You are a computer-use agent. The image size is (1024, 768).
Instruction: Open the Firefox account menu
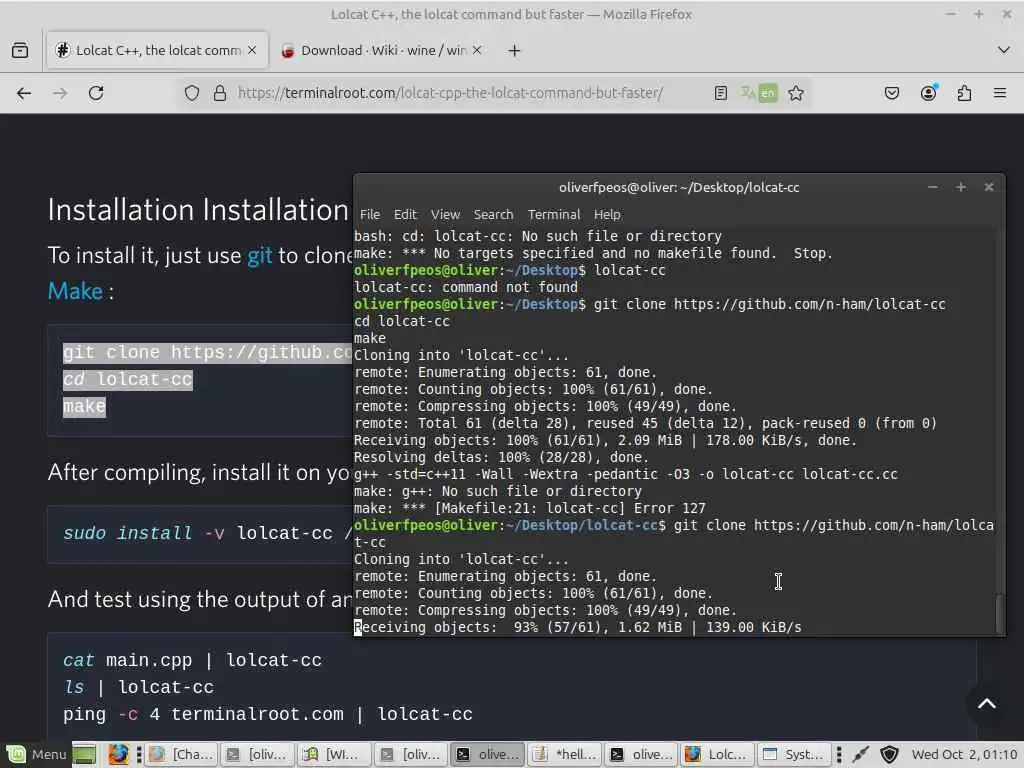pyautogui.click(x=928, y=93)
